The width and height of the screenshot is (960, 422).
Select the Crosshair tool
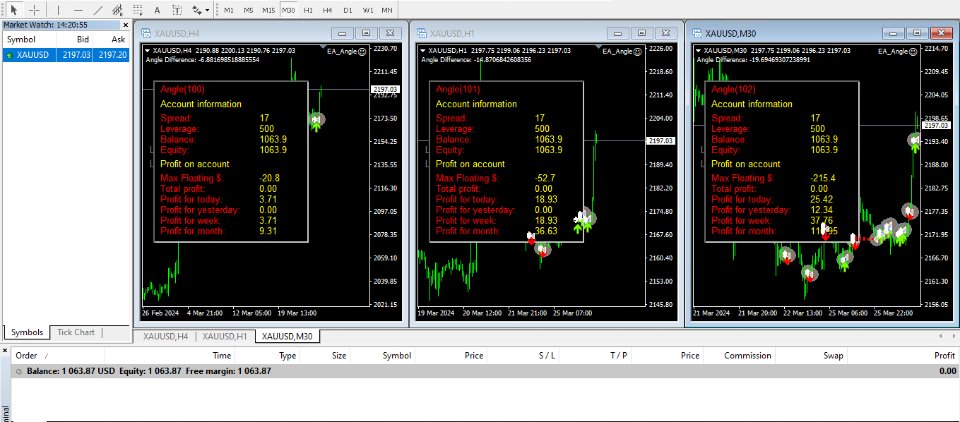coord(36,10)
